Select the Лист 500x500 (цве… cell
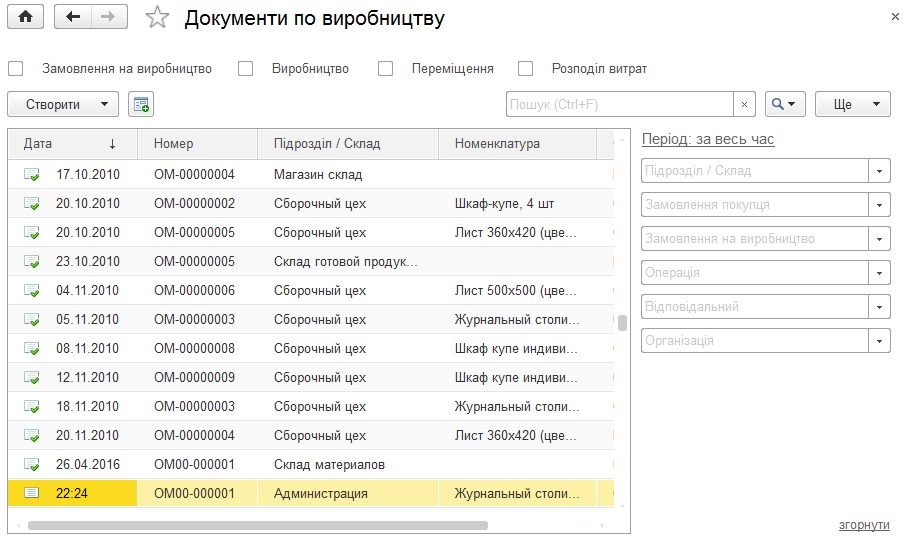Image resolution: width=903 pixels, height=542 pixels. pyautogui.click(x=515, y=290)
